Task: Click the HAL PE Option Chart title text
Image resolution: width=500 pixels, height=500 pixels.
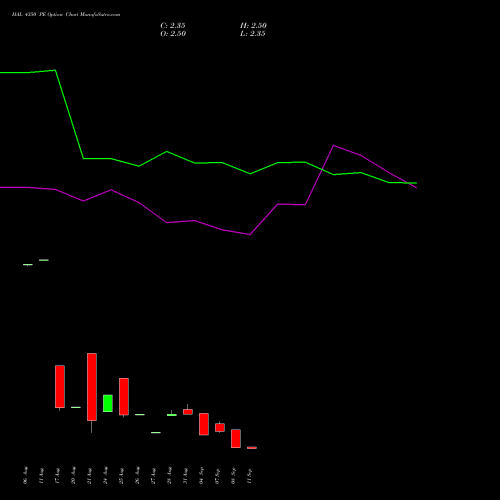Action: pos(66,15)
